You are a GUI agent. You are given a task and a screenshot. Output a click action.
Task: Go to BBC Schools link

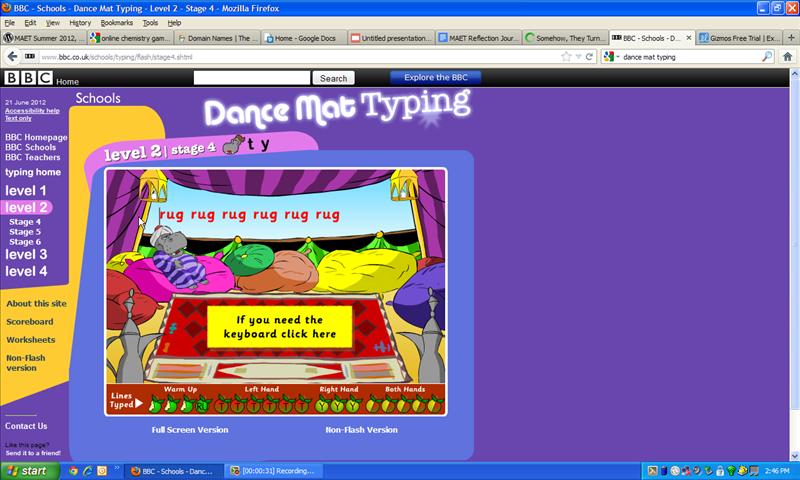[x=31, y=147]
